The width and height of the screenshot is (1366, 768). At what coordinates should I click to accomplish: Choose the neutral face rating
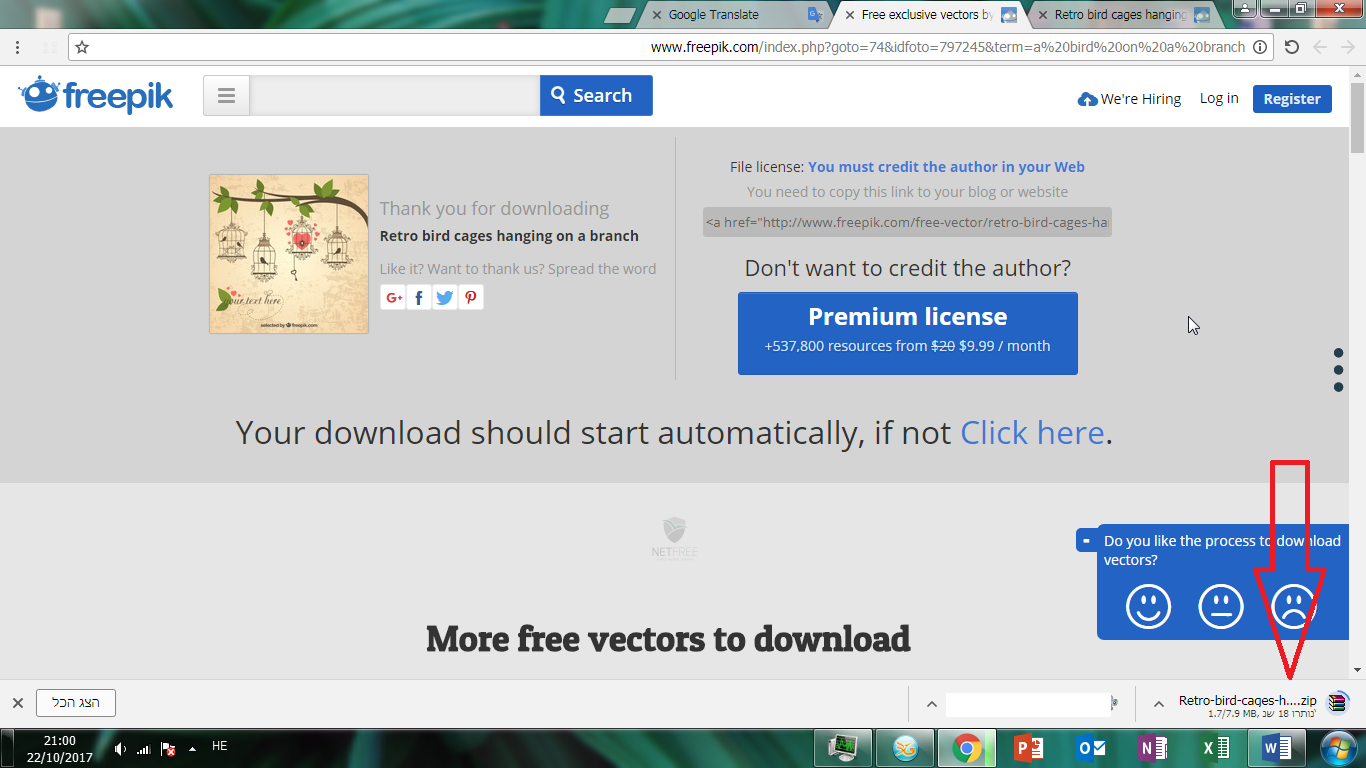pyautogui.click(x=1221, y=606)
